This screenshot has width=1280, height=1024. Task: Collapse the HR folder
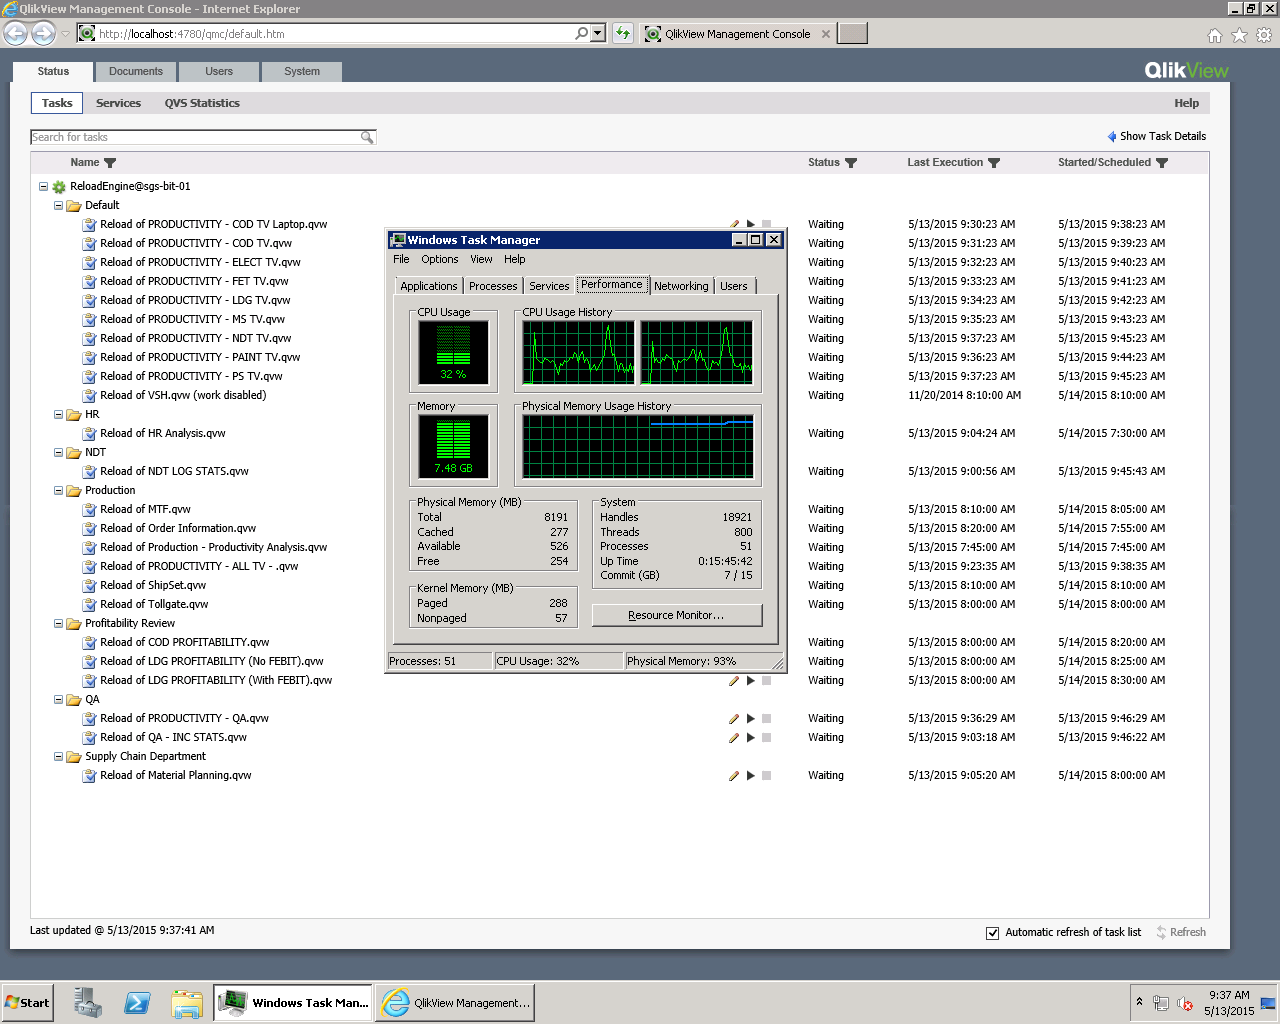tap(58, 415)
